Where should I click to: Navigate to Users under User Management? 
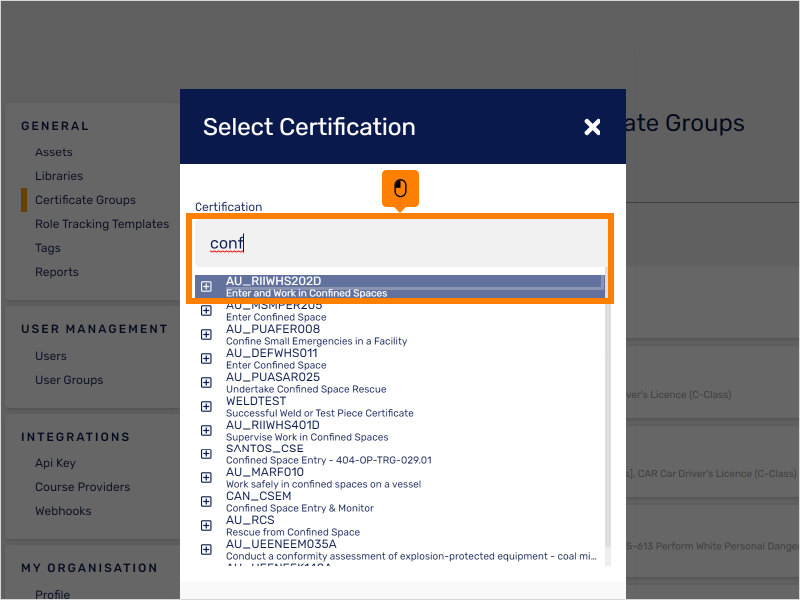51,356
